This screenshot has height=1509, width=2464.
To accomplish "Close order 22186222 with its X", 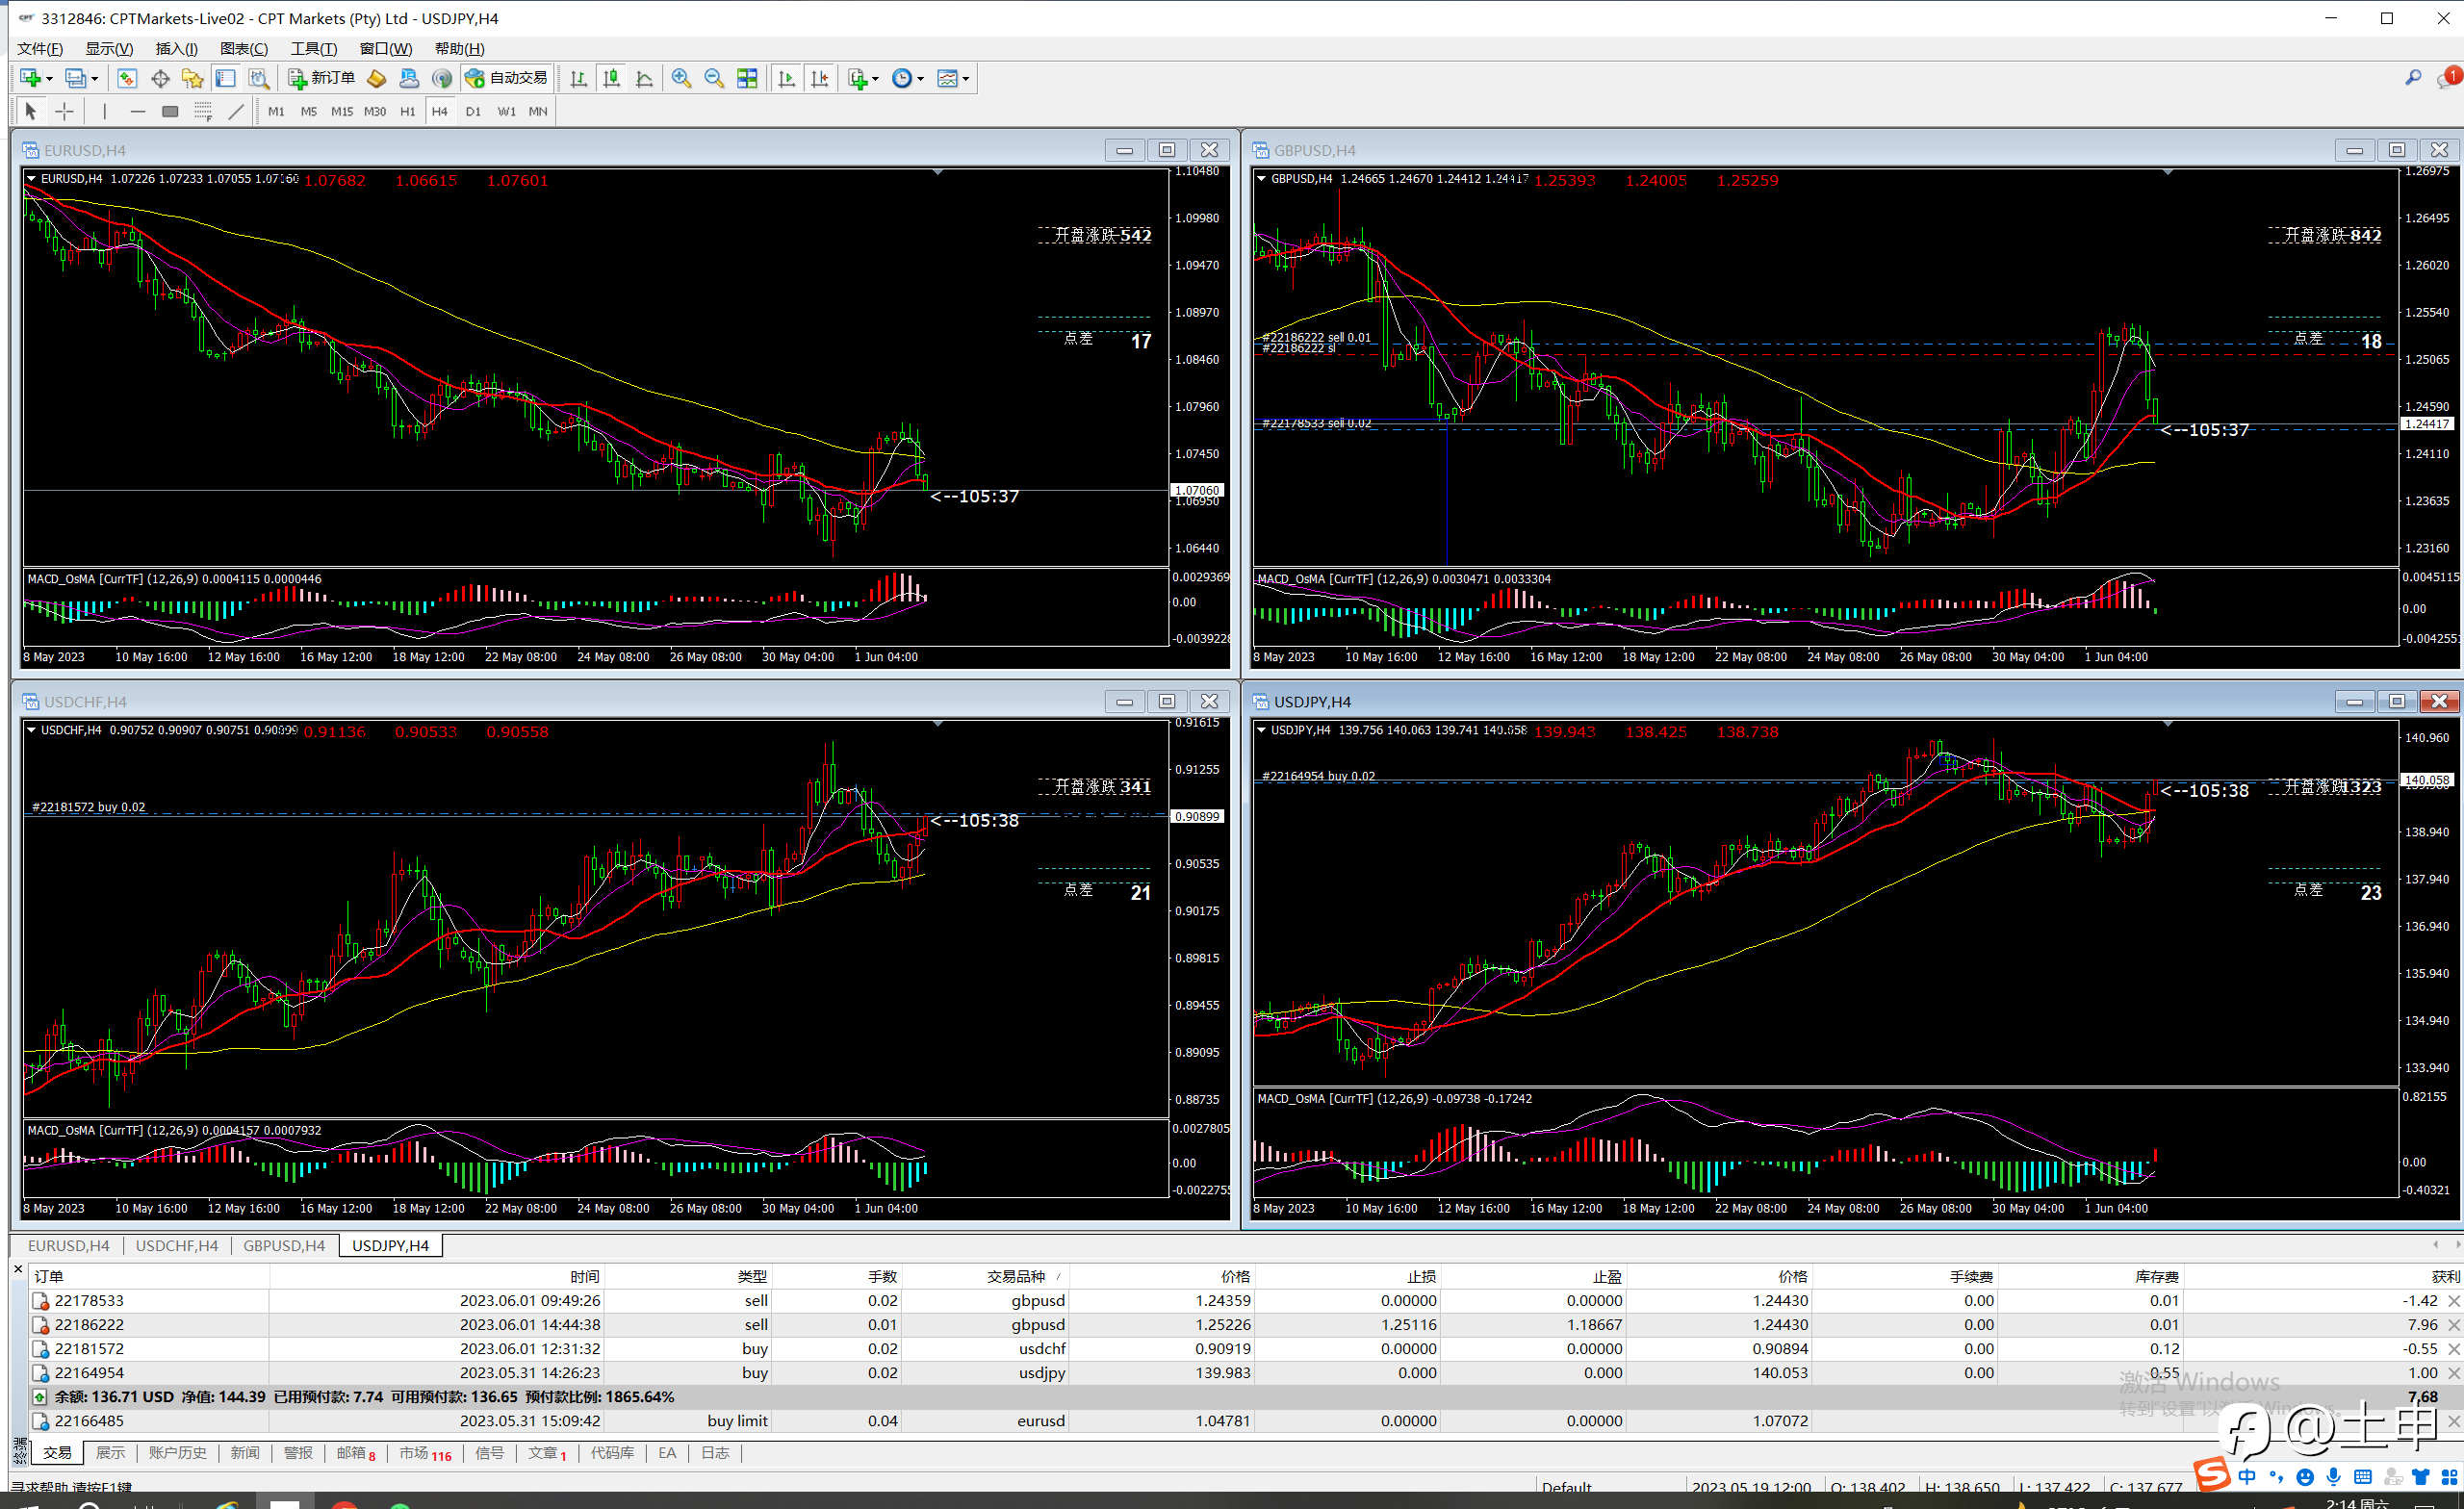I will (x=2453, y=1325).
